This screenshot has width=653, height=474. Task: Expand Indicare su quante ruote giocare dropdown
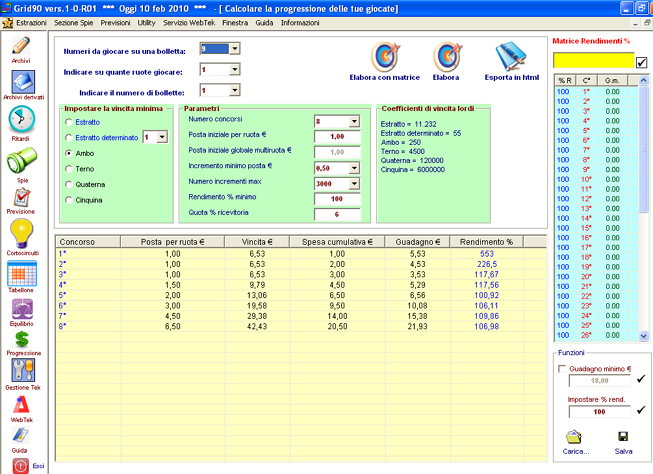pos(234,69)
